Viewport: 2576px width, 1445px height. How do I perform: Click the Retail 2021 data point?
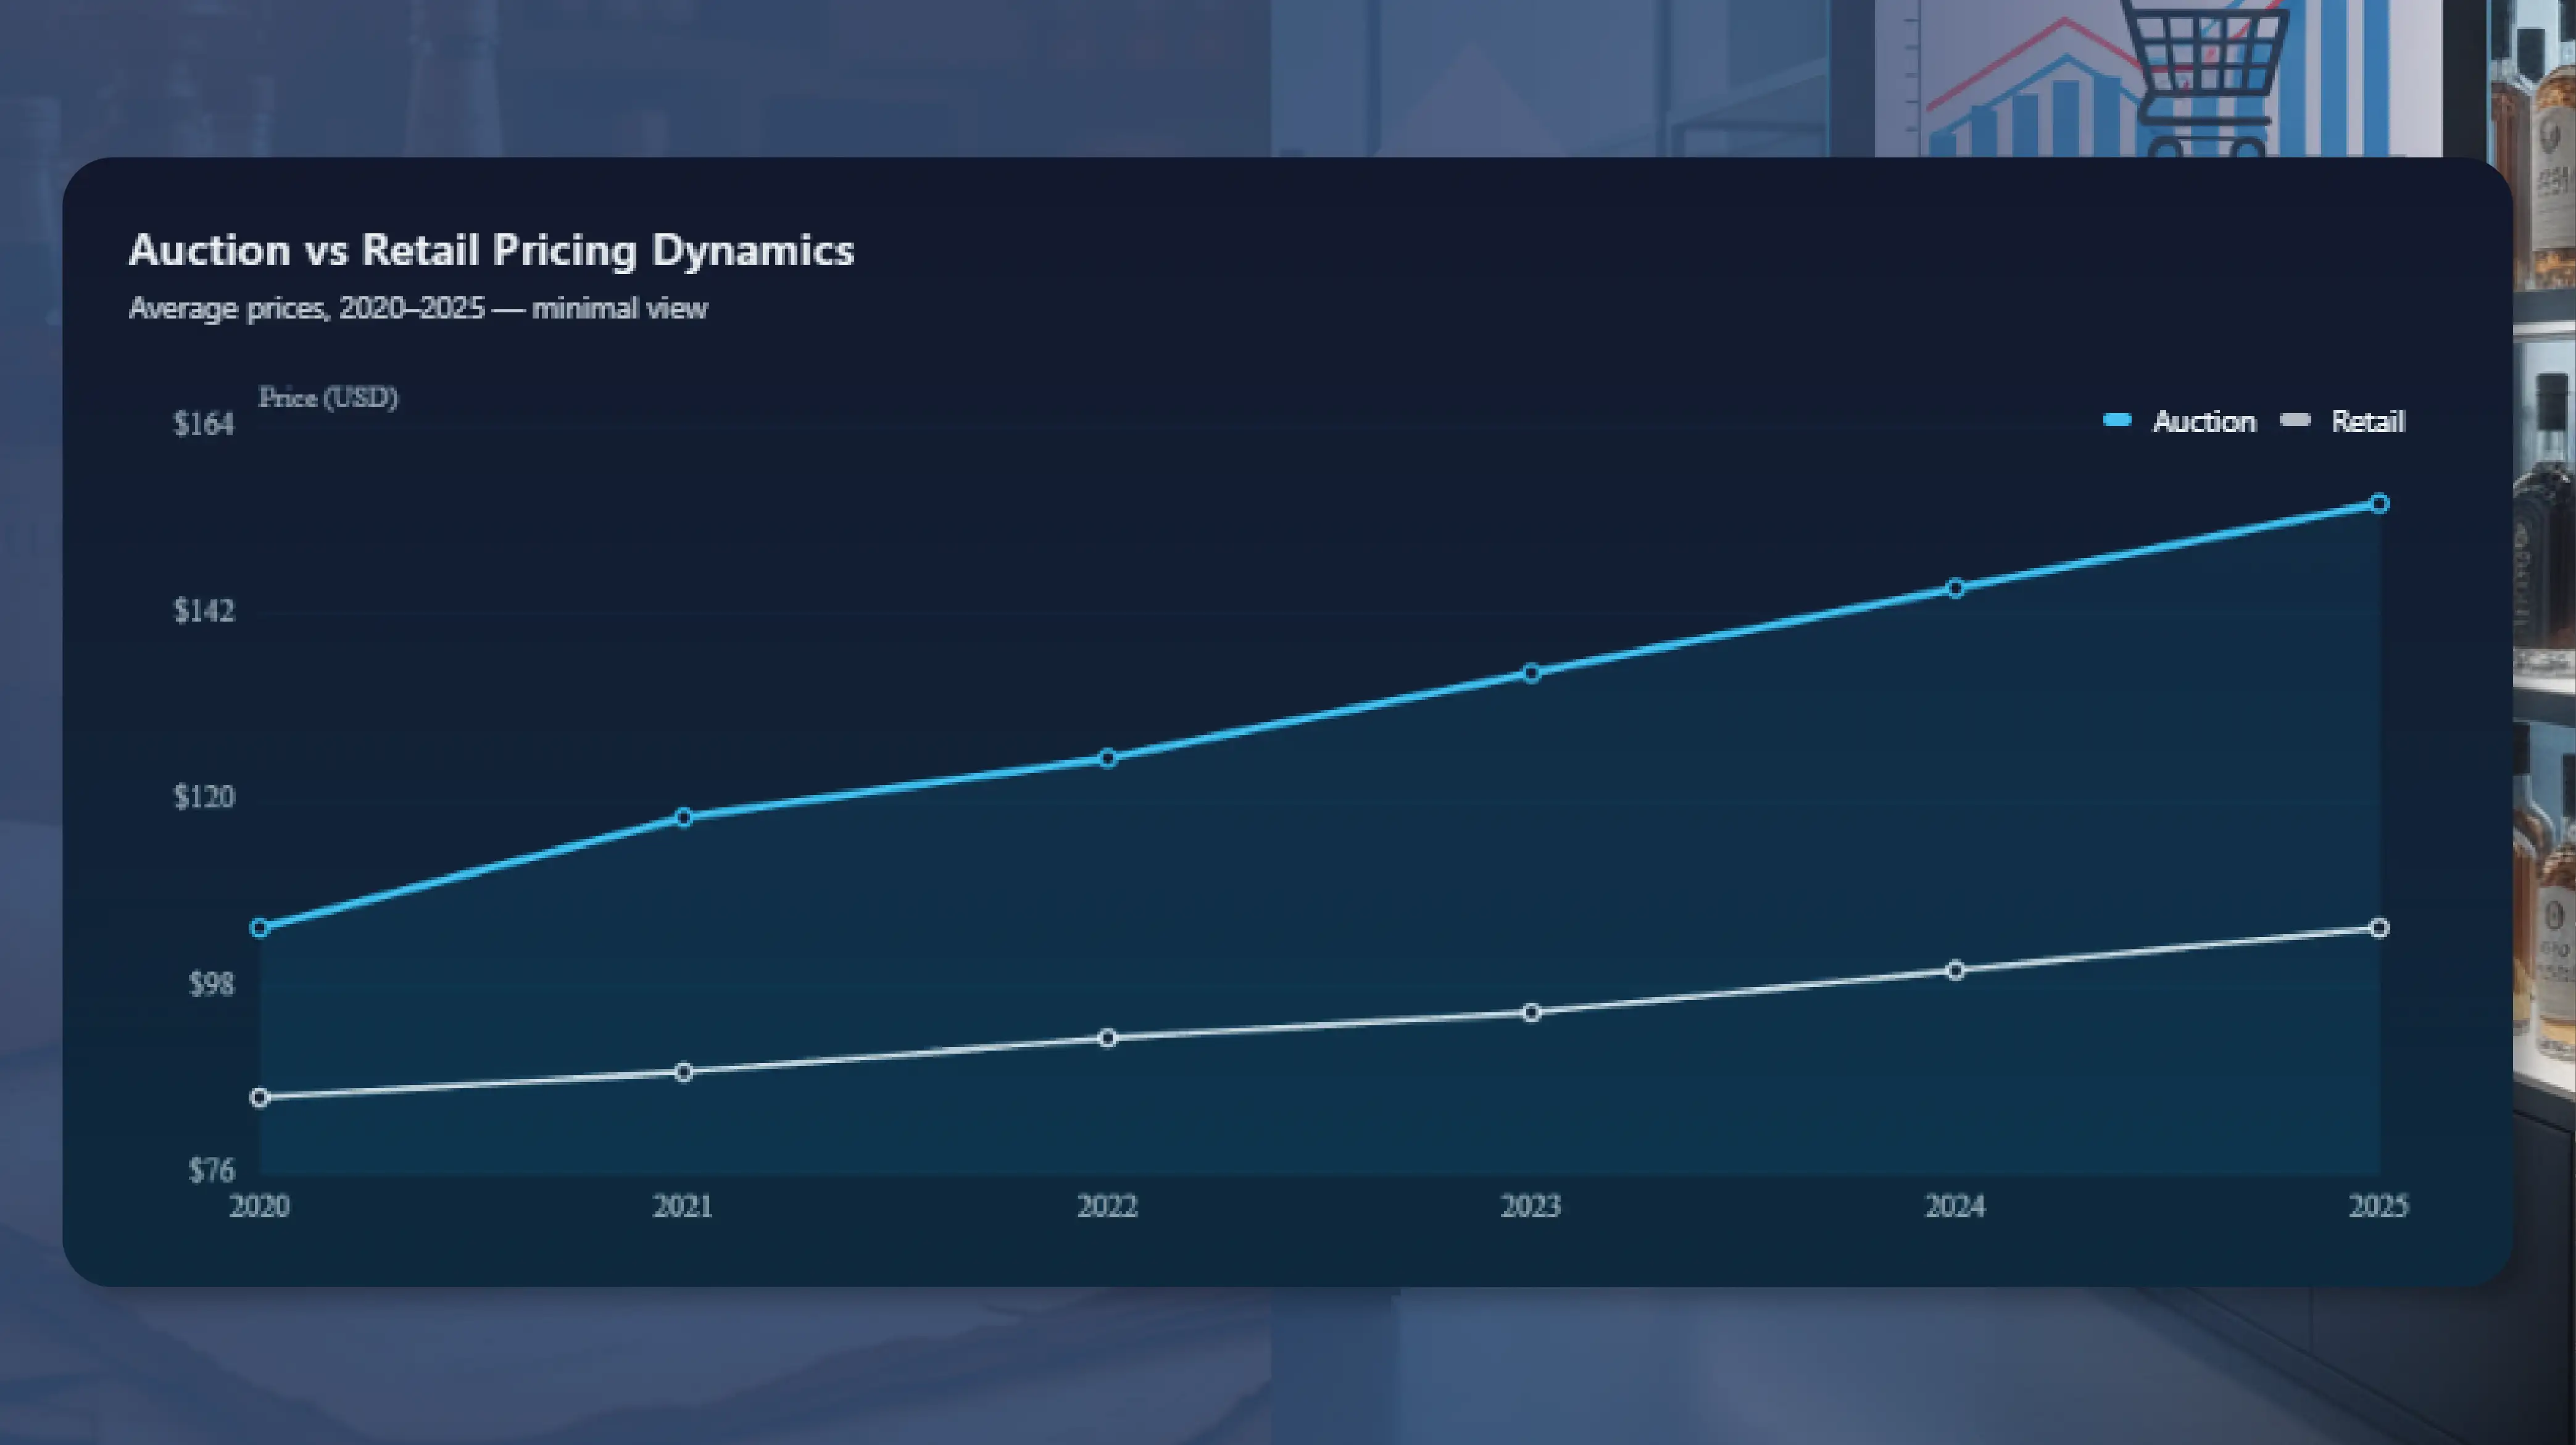click(684, 1072)
